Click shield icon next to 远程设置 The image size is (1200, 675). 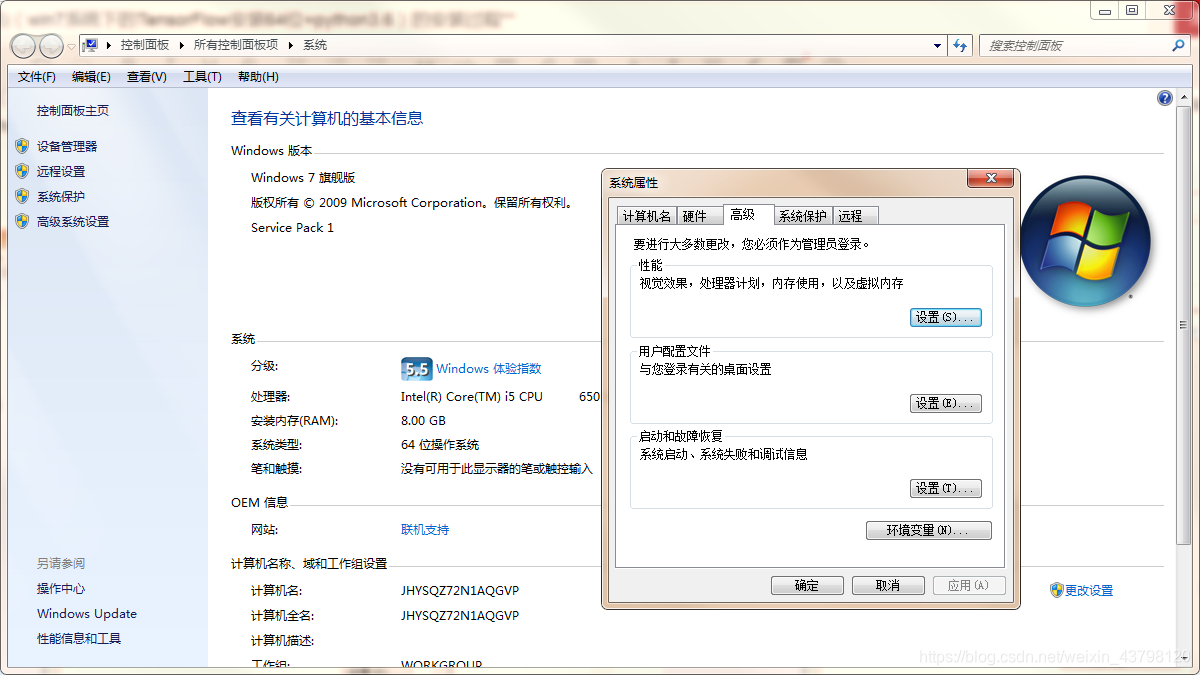click(x=22, y=171)
